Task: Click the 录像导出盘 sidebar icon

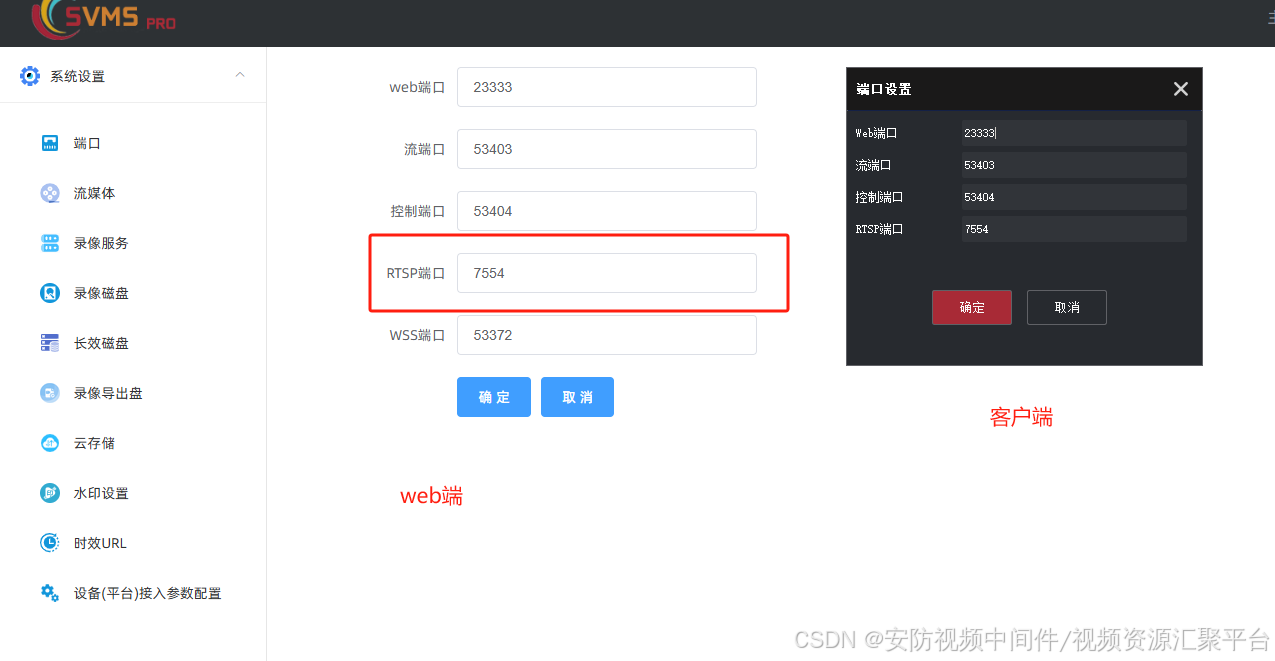Action: [x=50, y=393]
